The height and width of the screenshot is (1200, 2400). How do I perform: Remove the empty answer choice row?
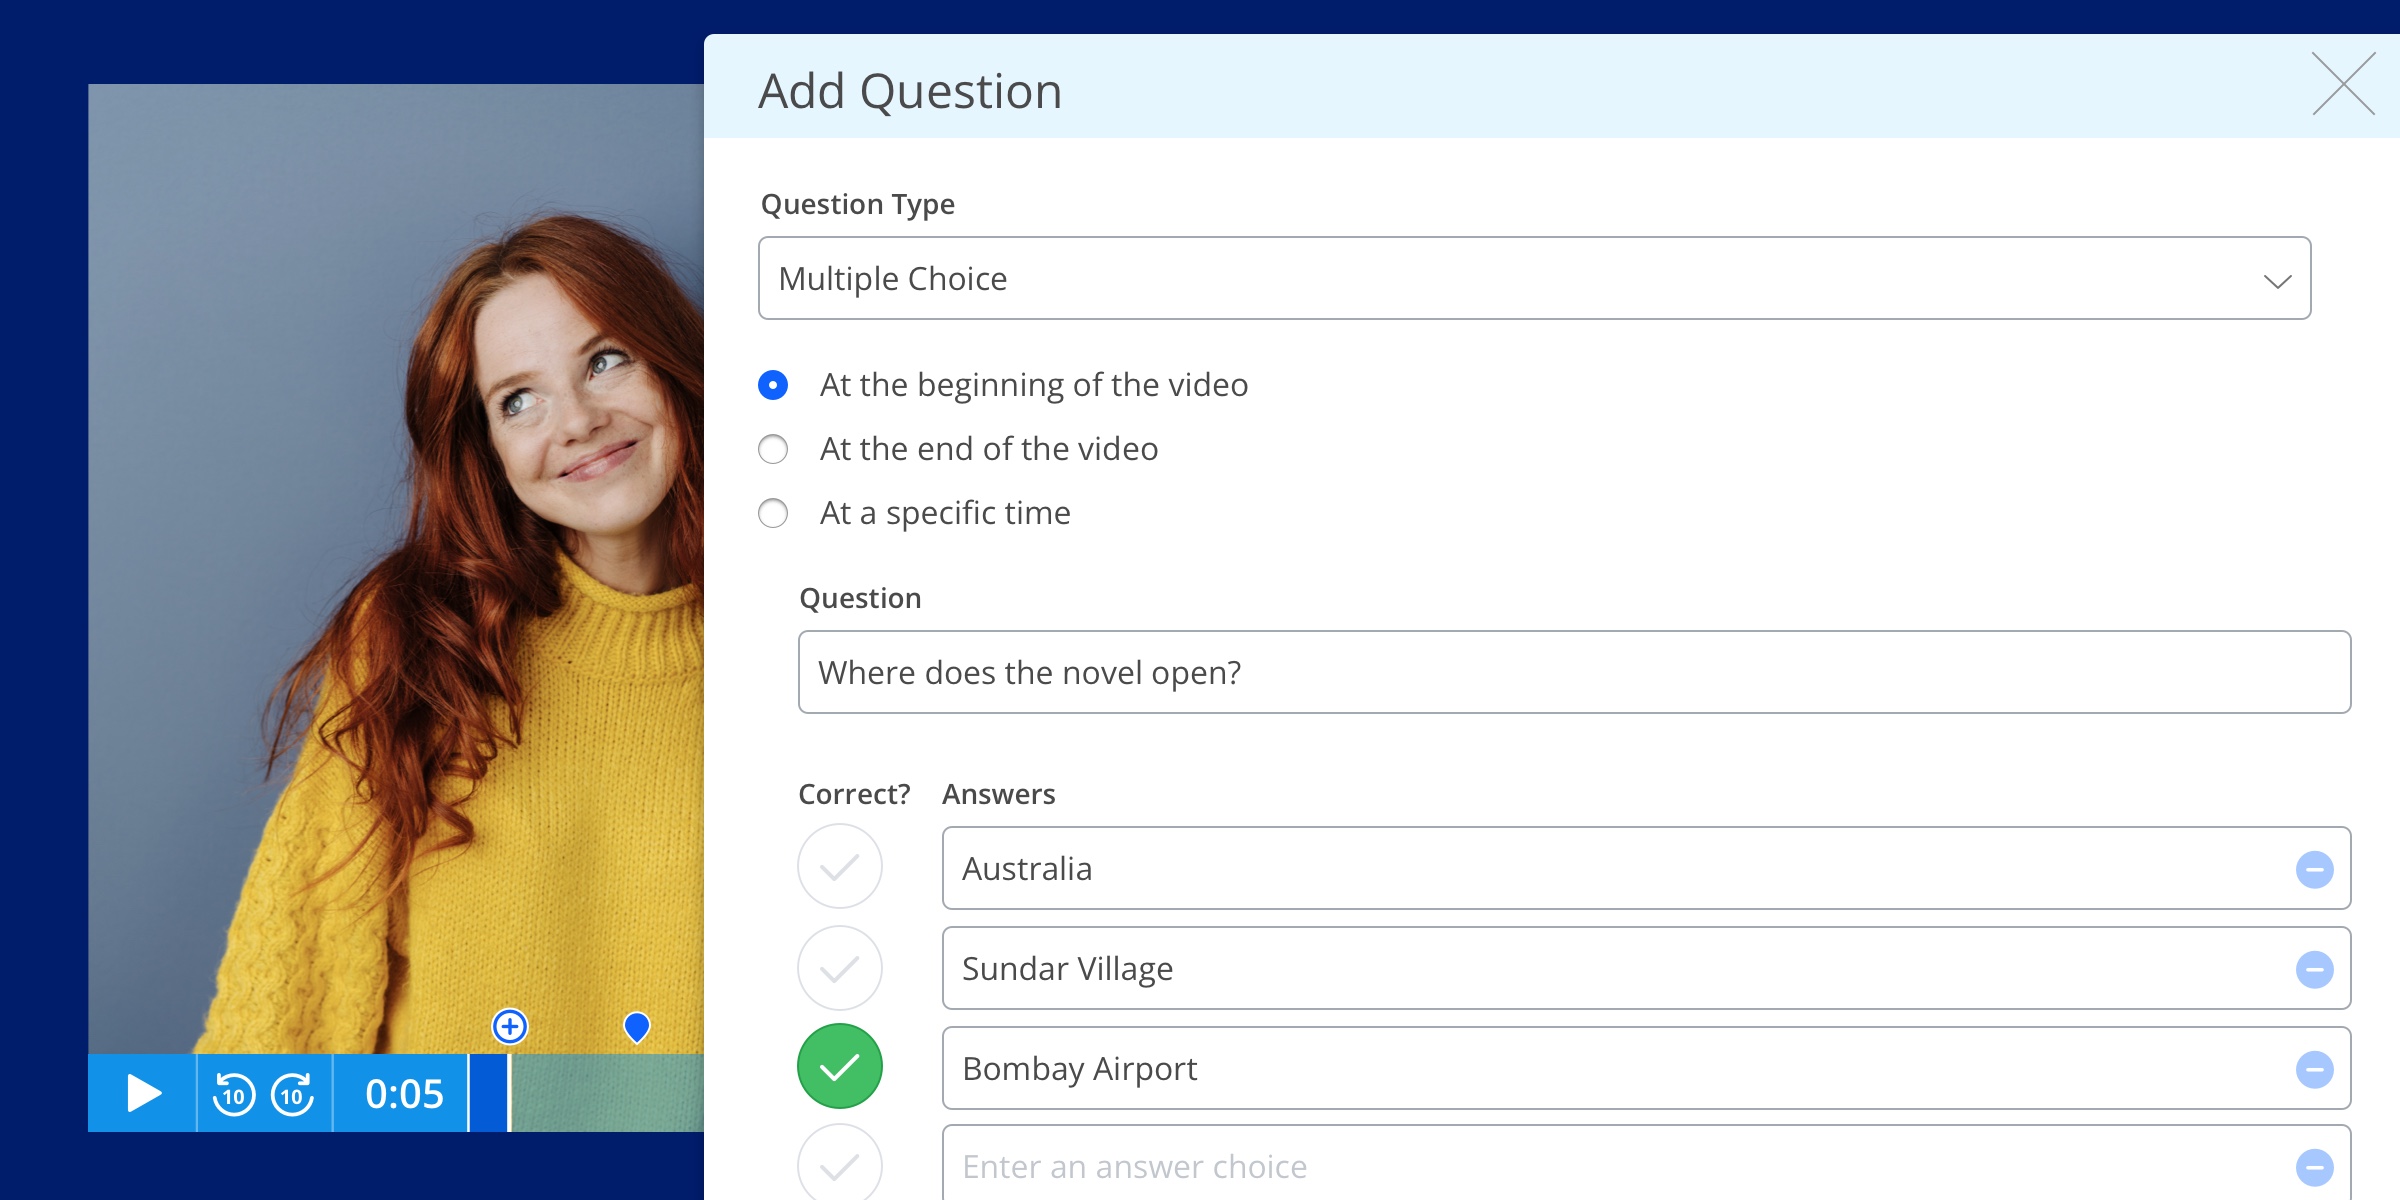2314,1166
